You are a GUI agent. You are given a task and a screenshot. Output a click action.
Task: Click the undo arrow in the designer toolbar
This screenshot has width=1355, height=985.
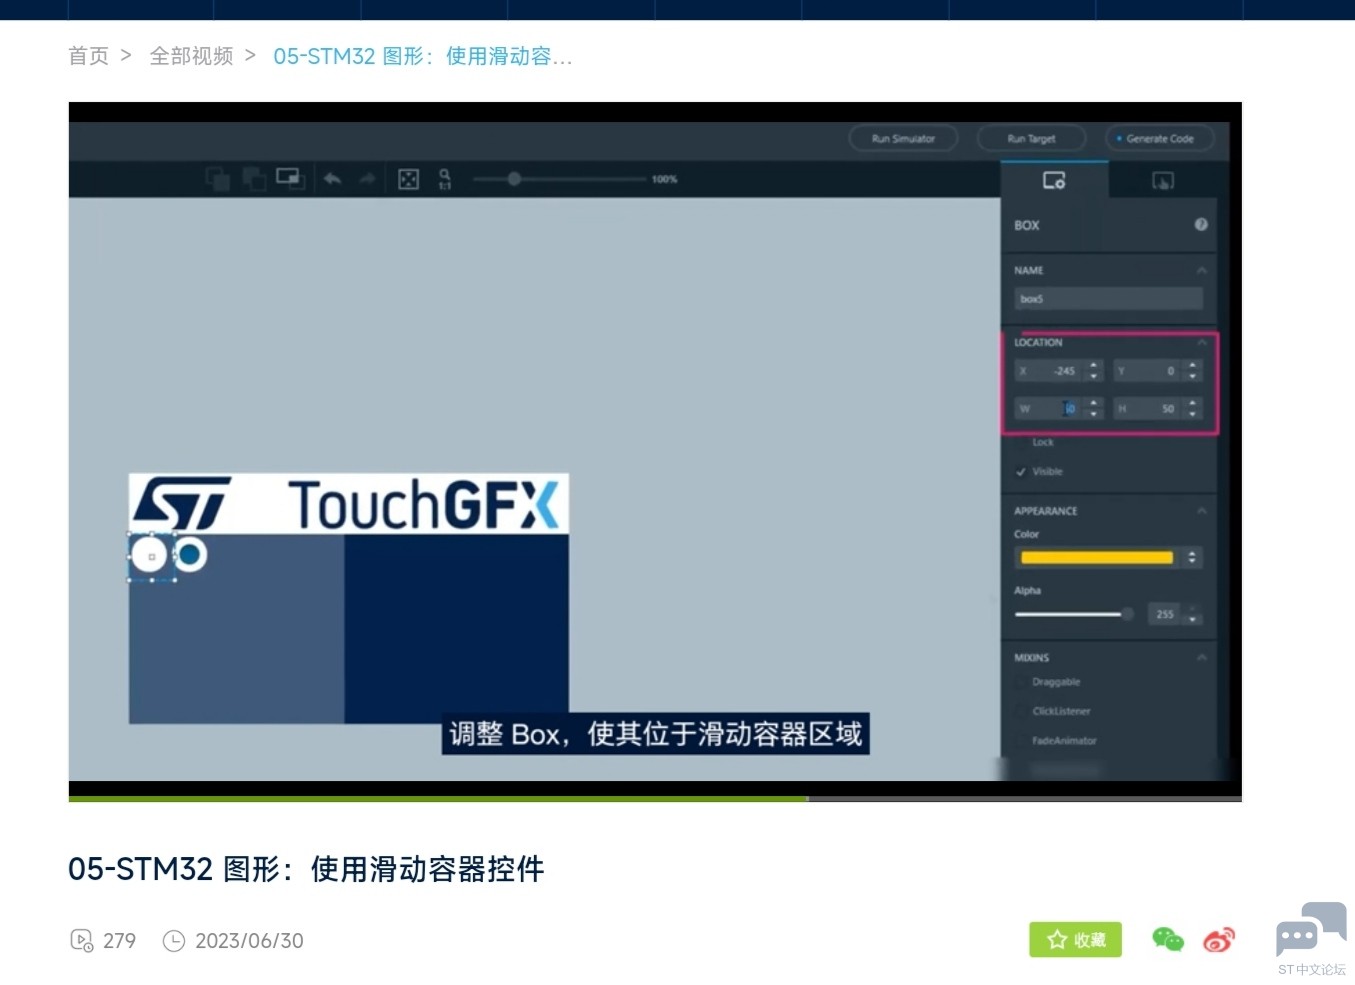(333, 179)
